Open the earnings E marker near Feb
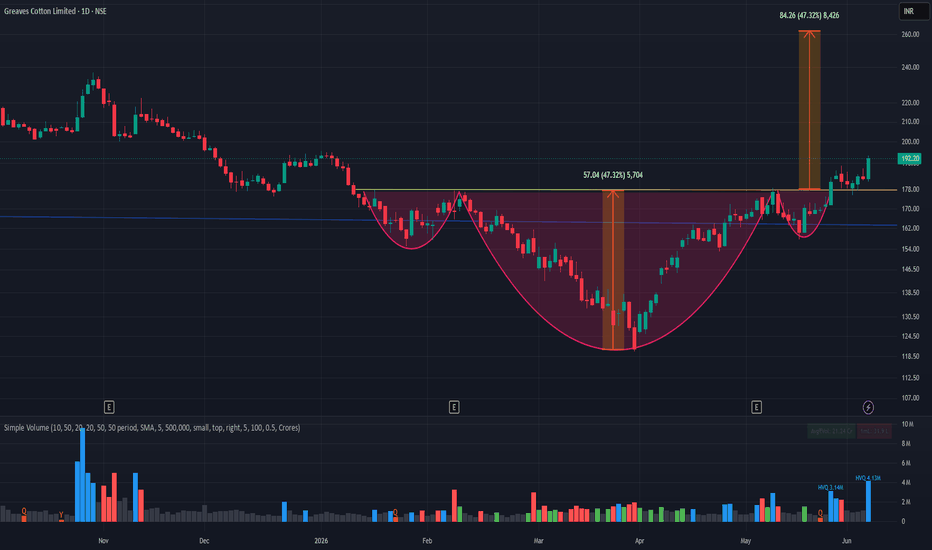 click(x=454, y=407)
